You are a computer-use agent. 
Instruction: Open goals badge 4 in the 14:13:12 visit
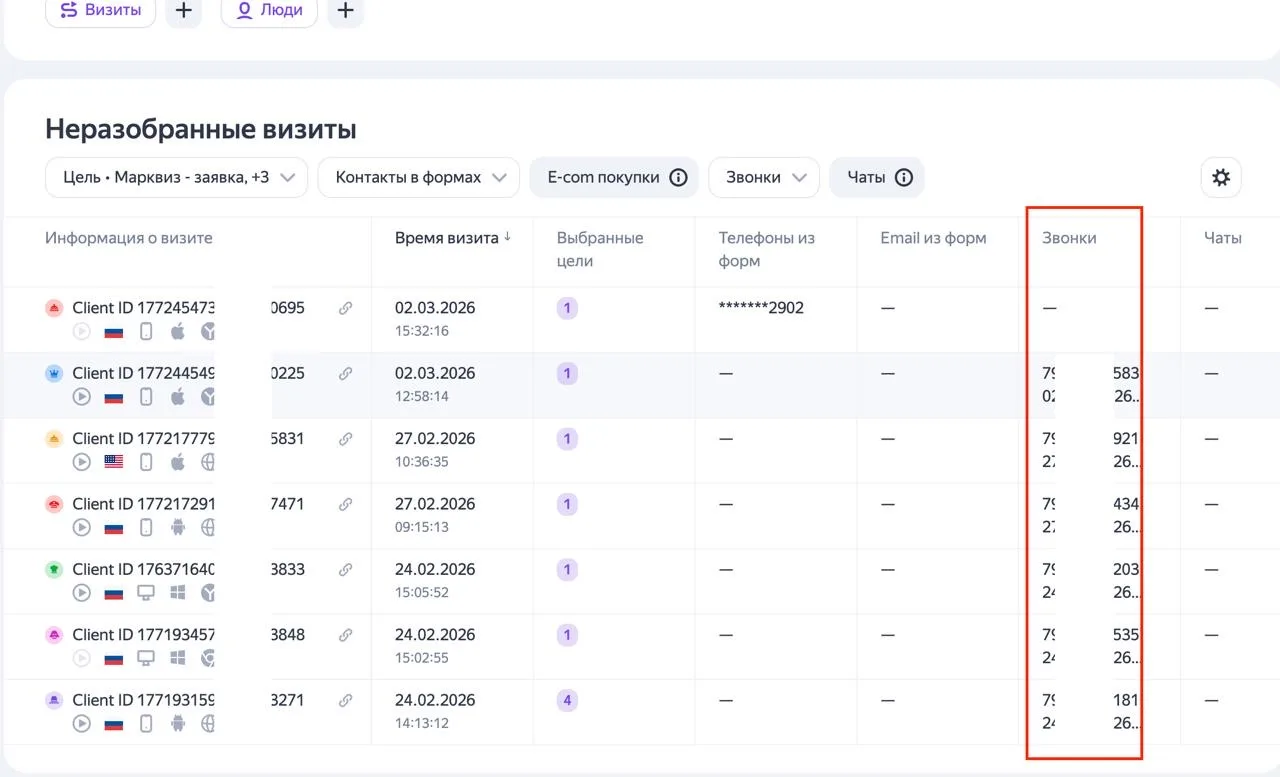tap(567, 700)
